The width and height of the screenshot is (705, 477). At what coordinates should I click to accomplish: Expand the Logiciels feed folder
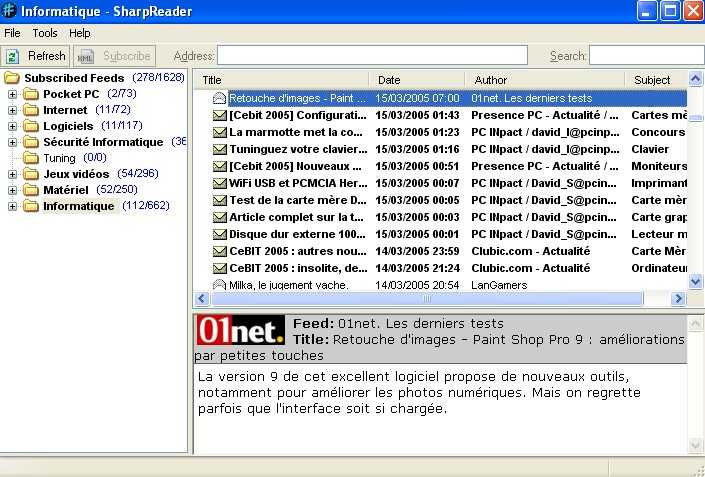click(13, 126)
